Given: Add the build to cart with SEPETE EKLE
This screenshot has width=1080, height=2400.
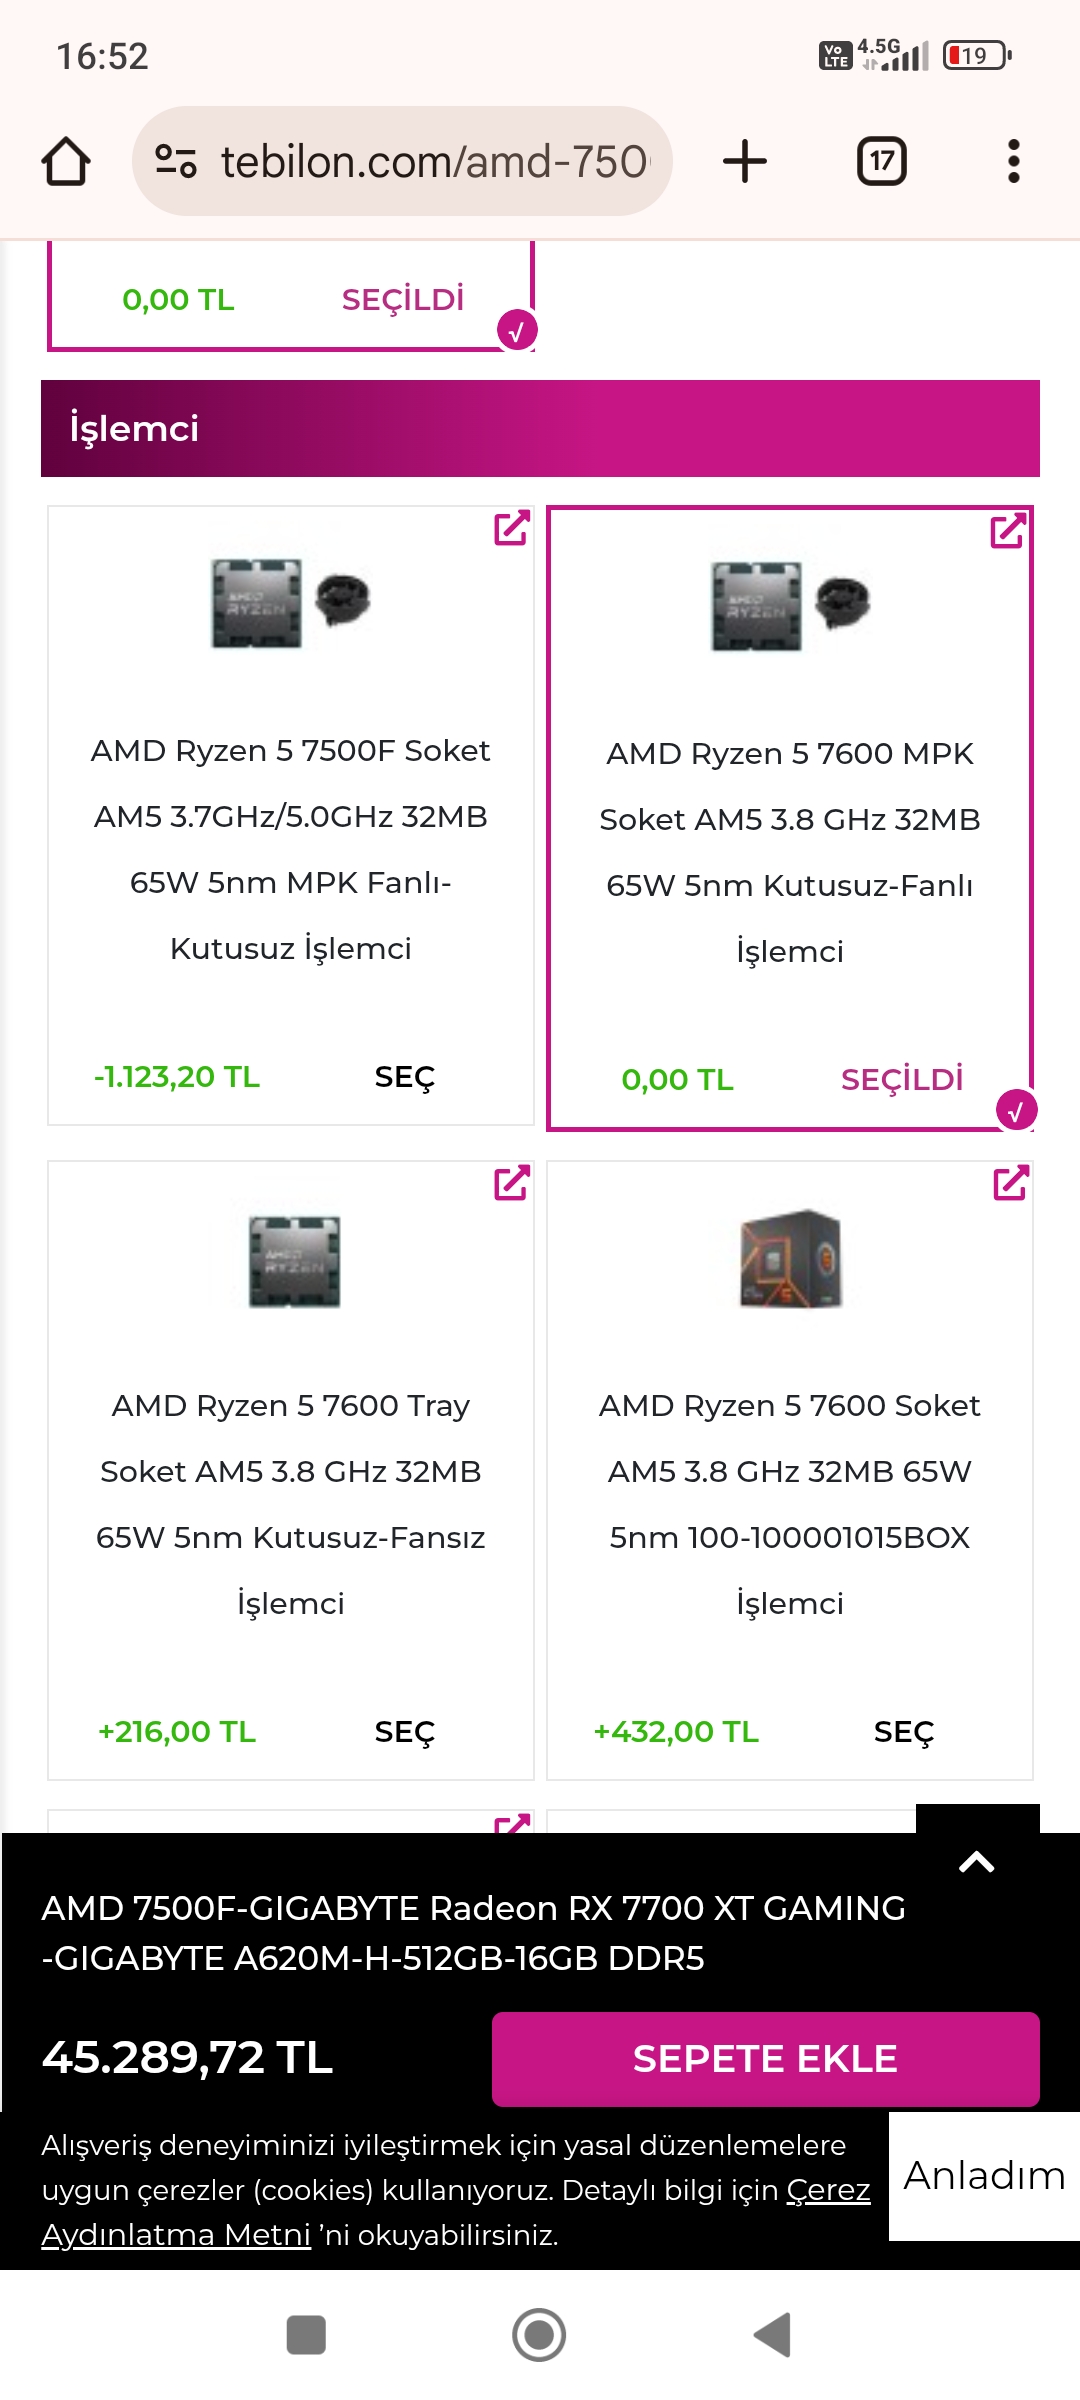Looking at the screenshot, I should coord(765,2059).
